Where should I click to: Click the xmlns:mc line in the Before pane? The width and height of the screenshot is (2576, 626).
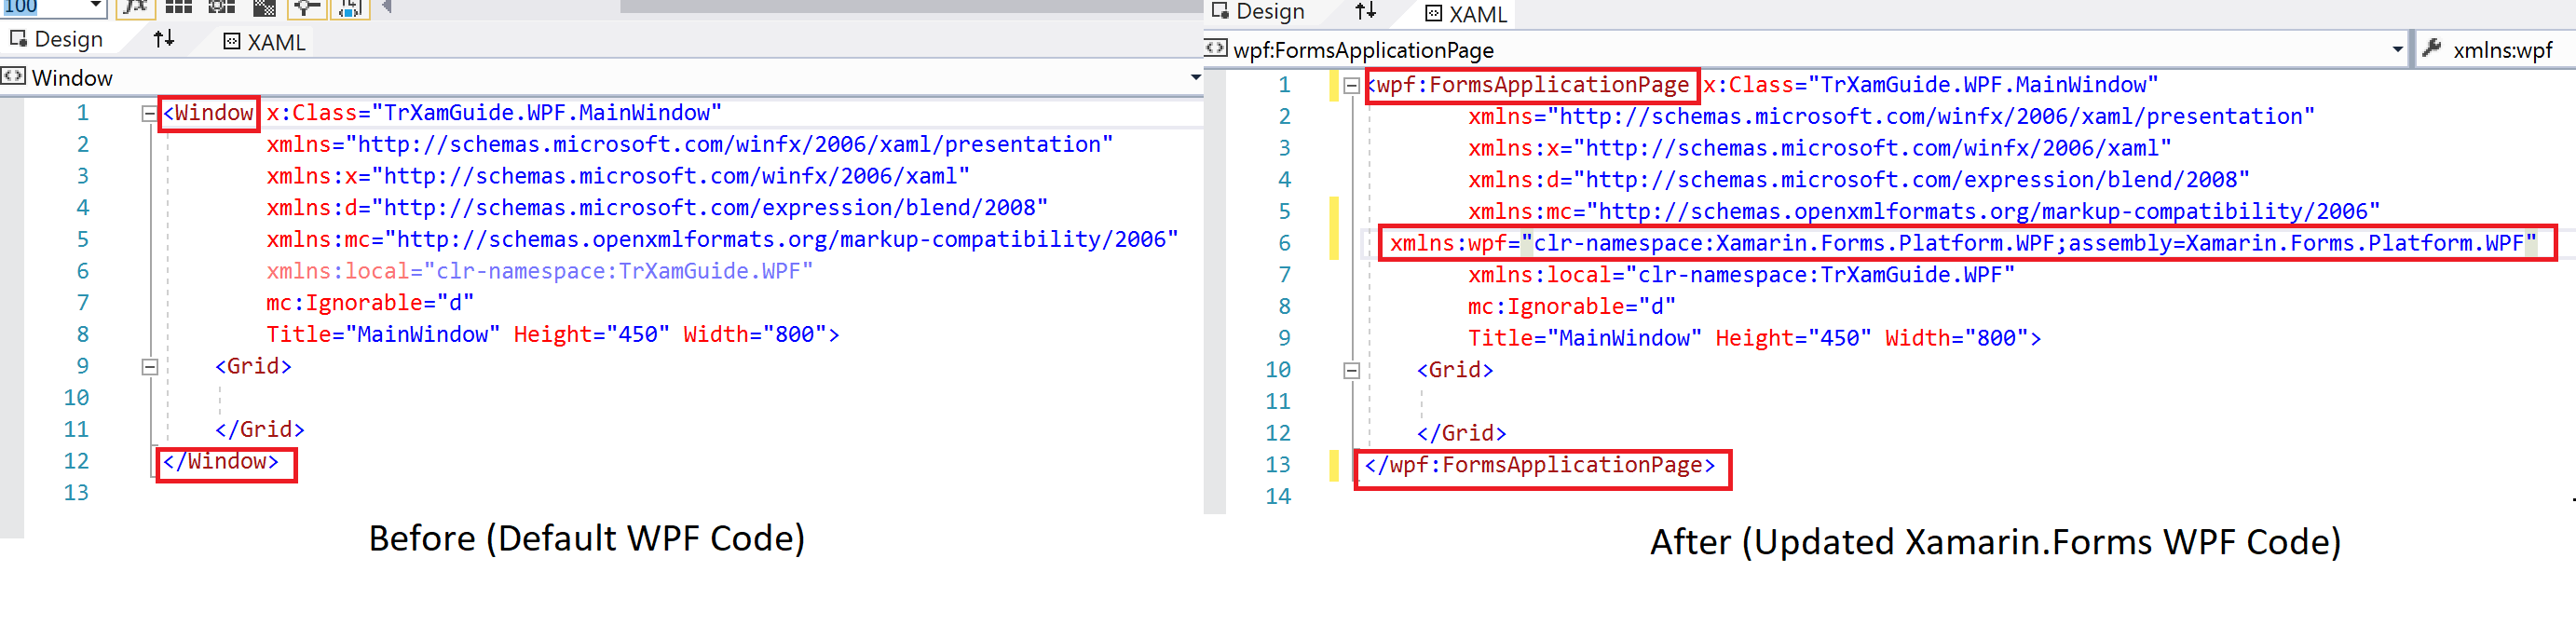click(x=722, y=239)
